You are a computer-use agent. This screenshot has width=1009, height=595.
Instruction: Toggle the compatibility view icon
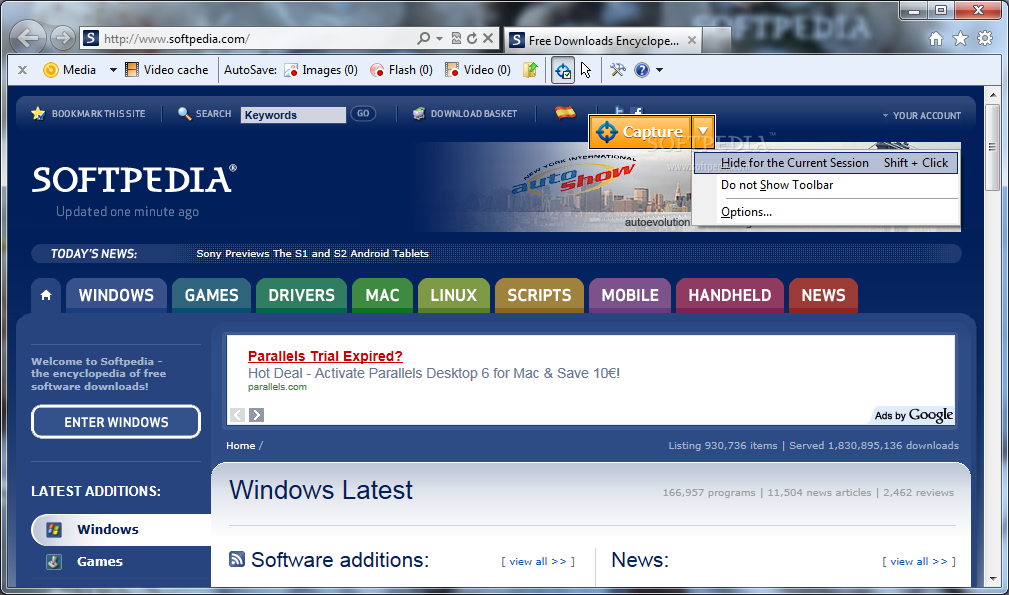tap(456, 39)
